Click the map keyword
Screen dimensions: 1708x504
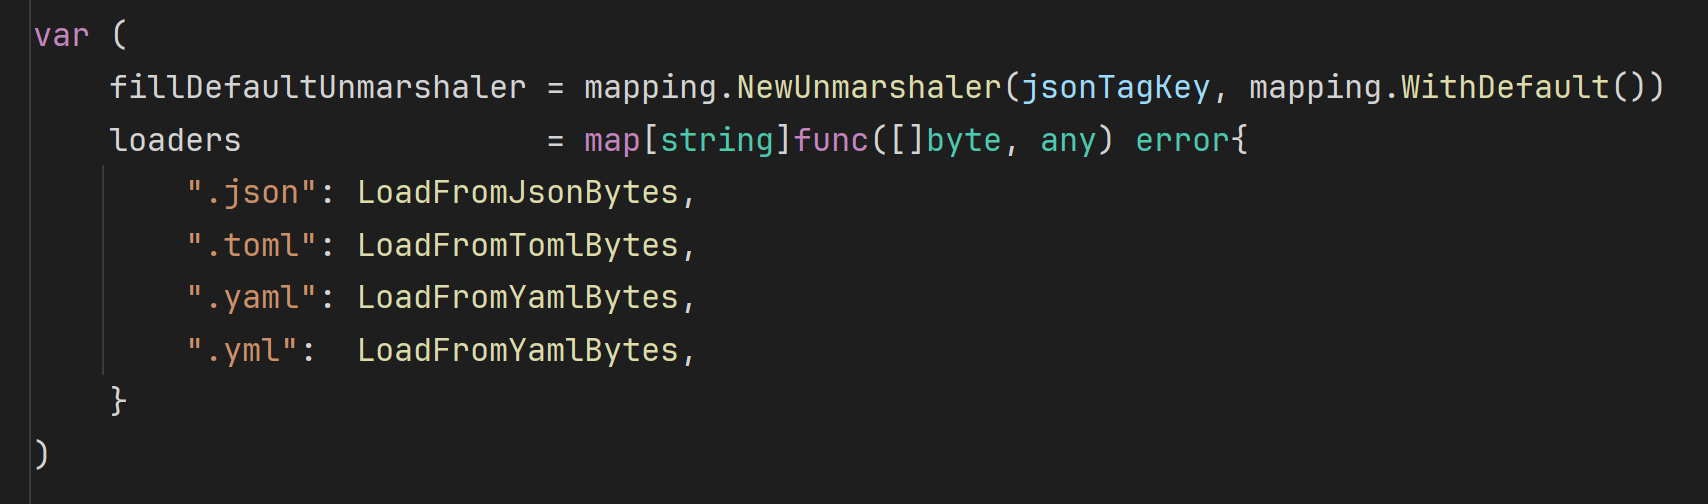click(612, 141)
